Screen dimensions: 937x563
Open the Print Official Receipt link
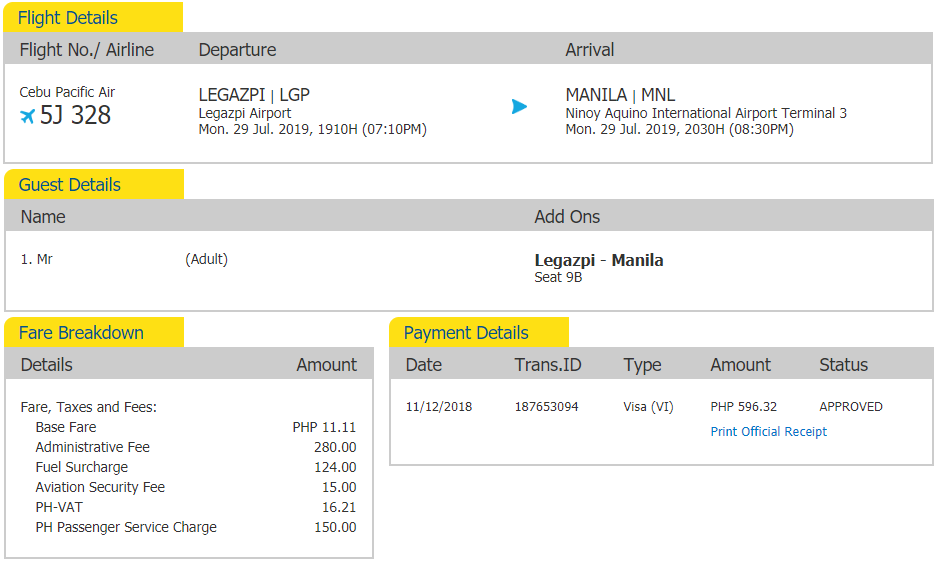click(x=768, y=432)
